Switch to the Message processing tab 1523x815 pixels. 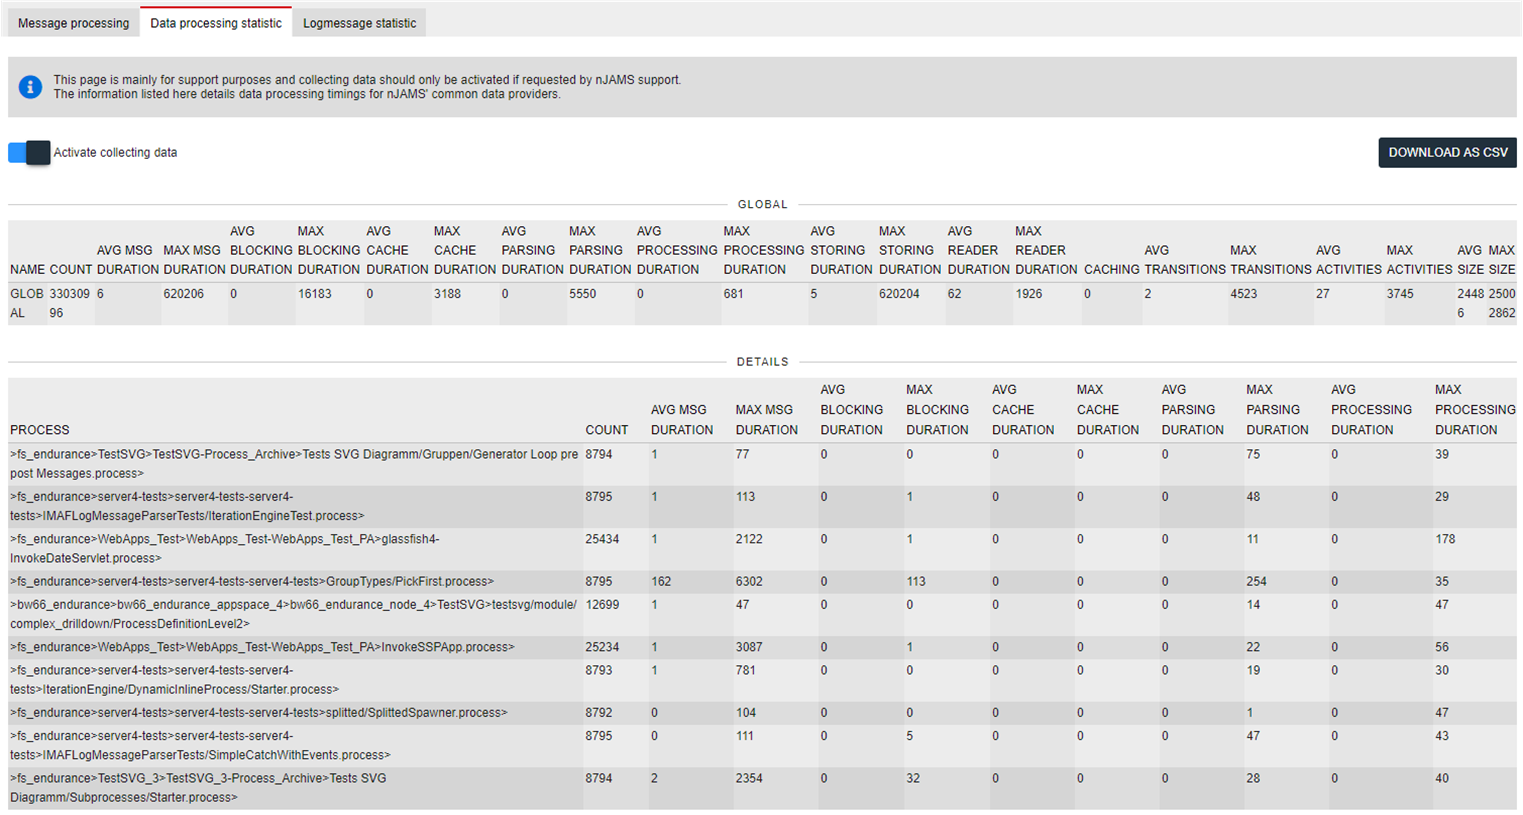(73, 23)
